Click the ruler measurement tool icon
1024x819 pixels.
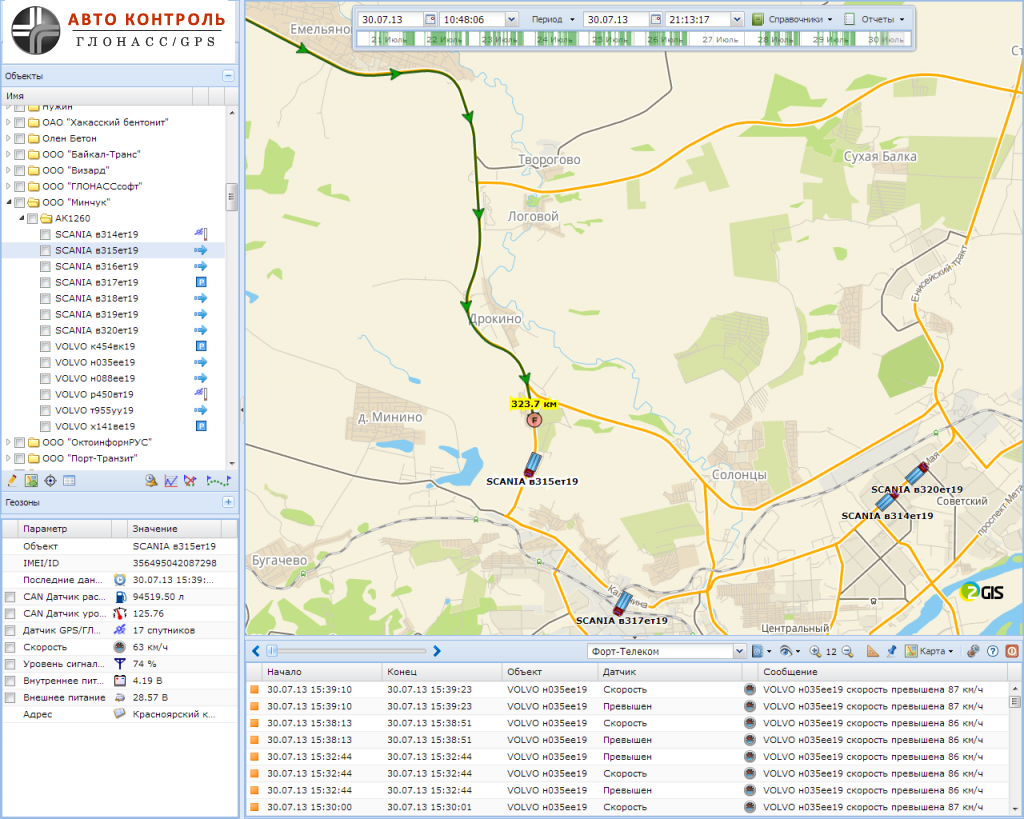tap(872, 651)
